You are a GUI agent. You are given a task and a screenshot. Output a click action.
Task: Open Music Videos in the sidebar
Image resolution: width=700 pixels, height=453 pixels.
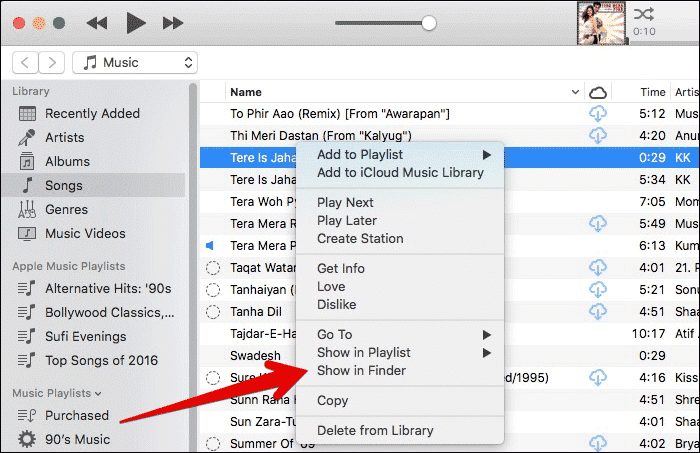(85, 233)
